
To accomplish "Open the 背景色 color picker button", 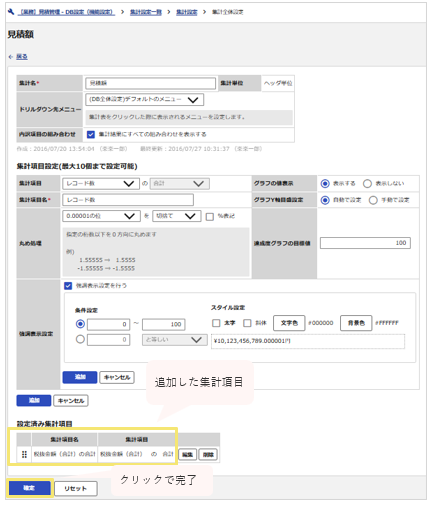I will click(356, 323).
